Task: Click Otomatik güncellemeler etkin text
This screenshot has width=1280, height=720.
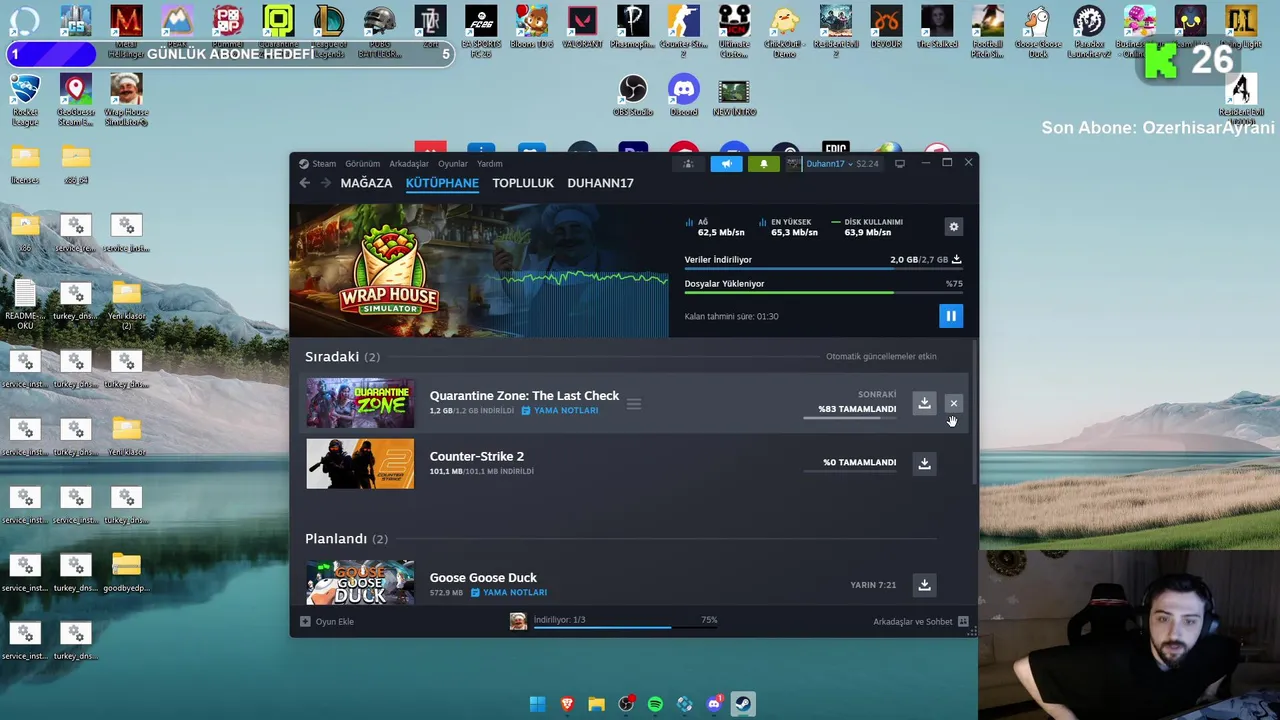Action: (881, 357)
